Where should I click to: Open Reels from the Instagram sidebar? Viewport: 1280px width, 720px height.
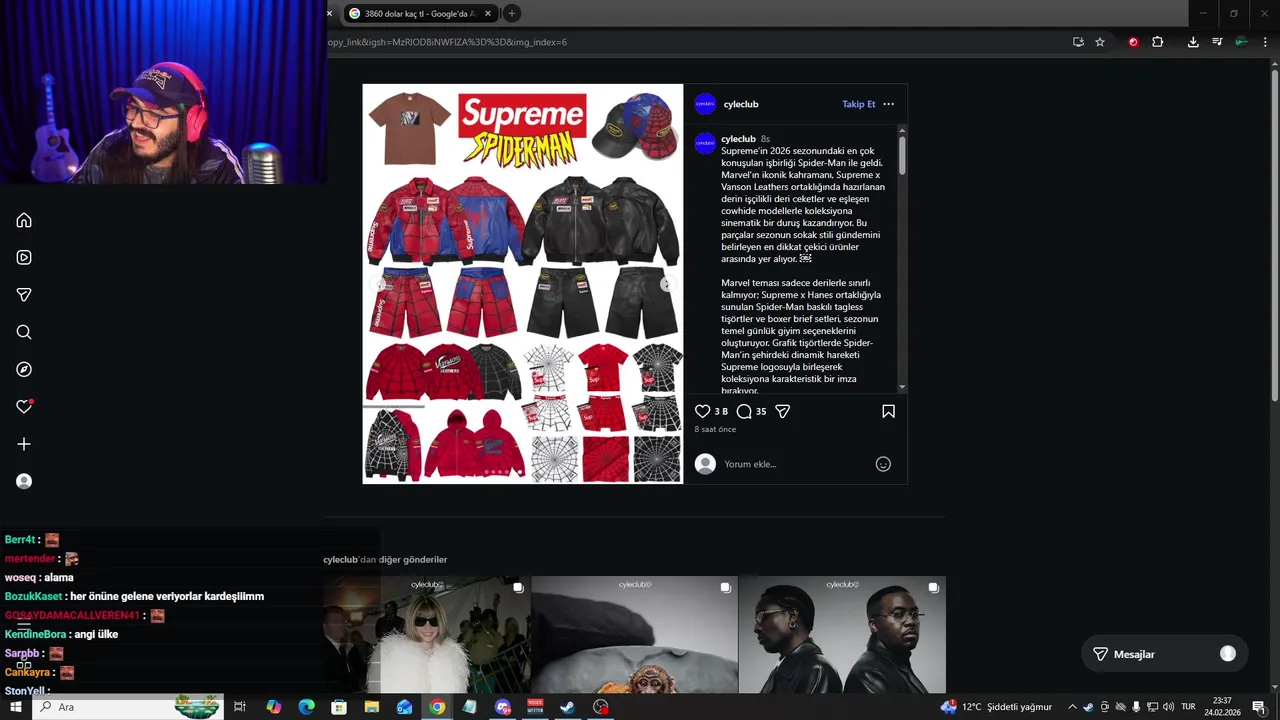pyautogui.click(x=24, y=257)
